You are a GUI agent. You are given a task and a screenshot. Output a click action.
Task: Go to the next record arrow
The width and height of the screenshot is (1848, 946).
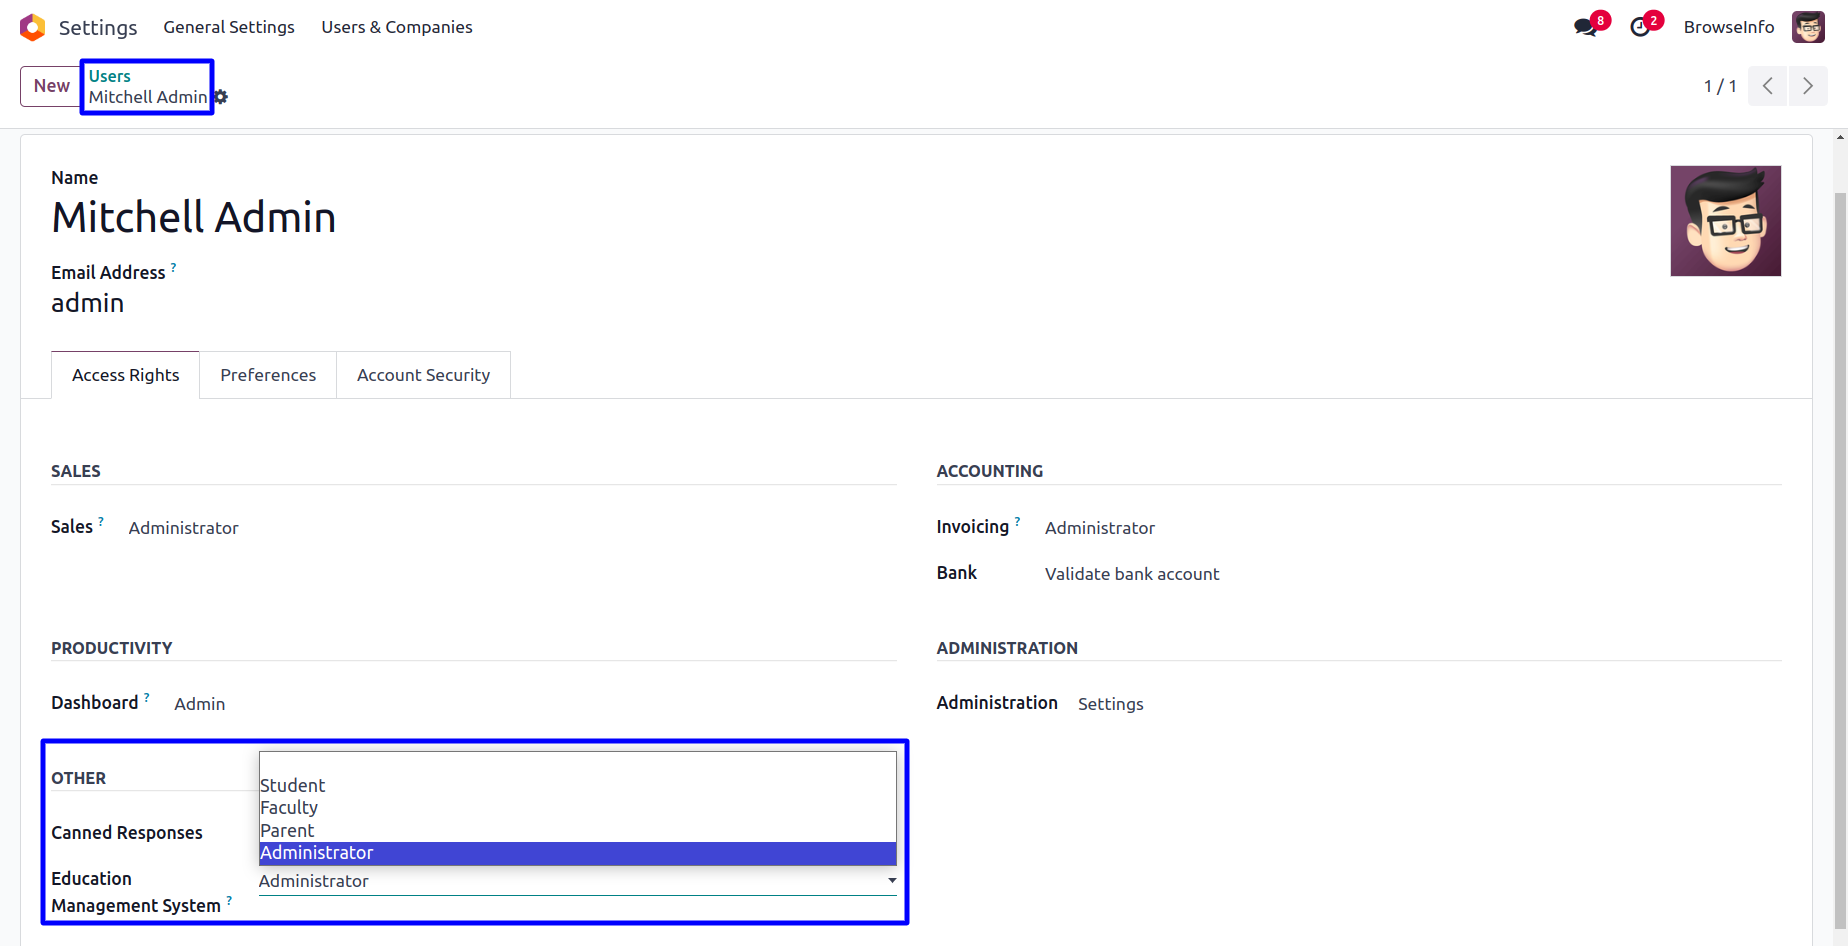coord(1808,86)
